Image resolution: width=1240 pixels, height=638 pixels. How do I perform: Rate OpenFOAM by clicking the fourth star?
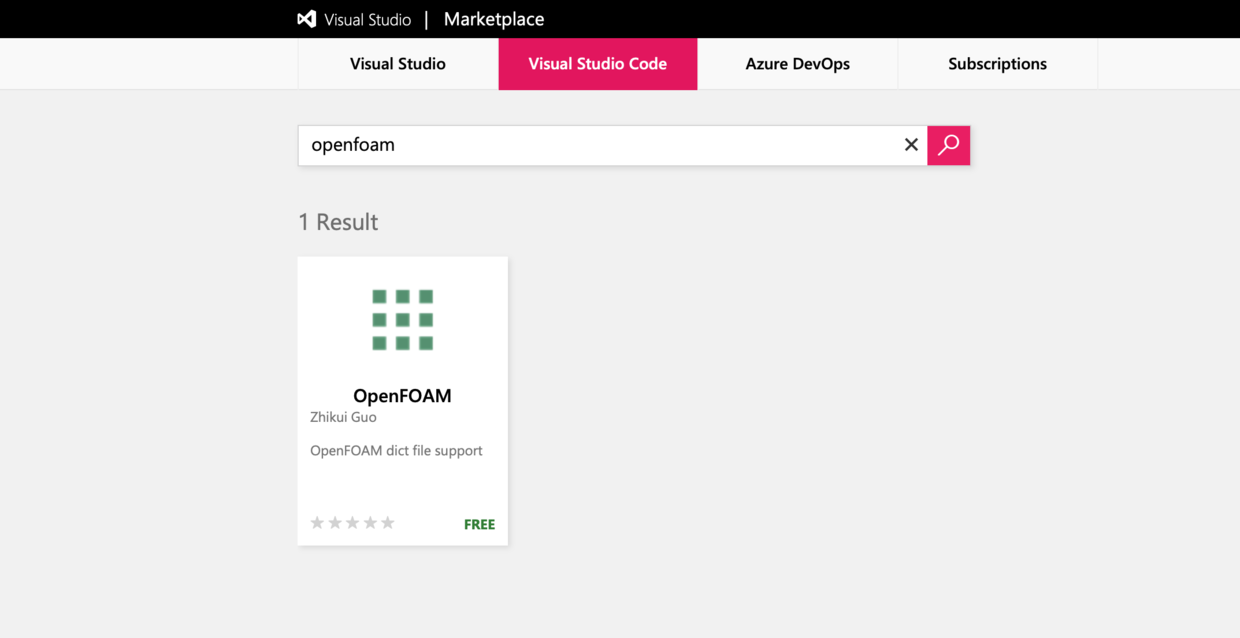[x=371, y=522]
